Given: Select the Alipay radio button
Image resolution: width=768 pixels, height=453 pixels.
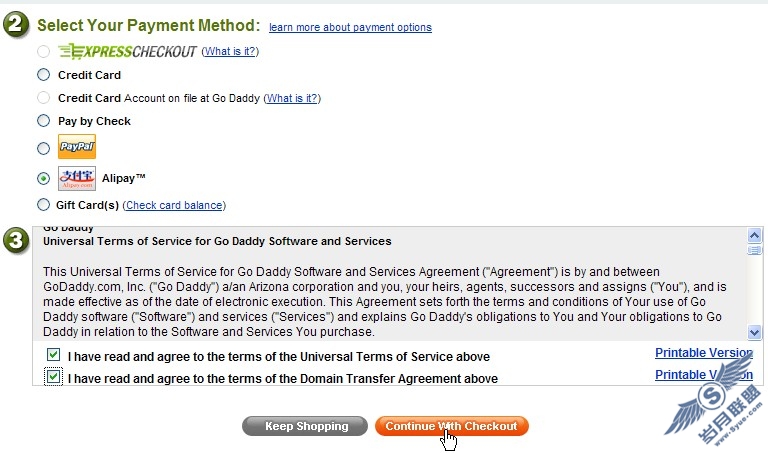Looking at the screenshot, I should (43, 179).
